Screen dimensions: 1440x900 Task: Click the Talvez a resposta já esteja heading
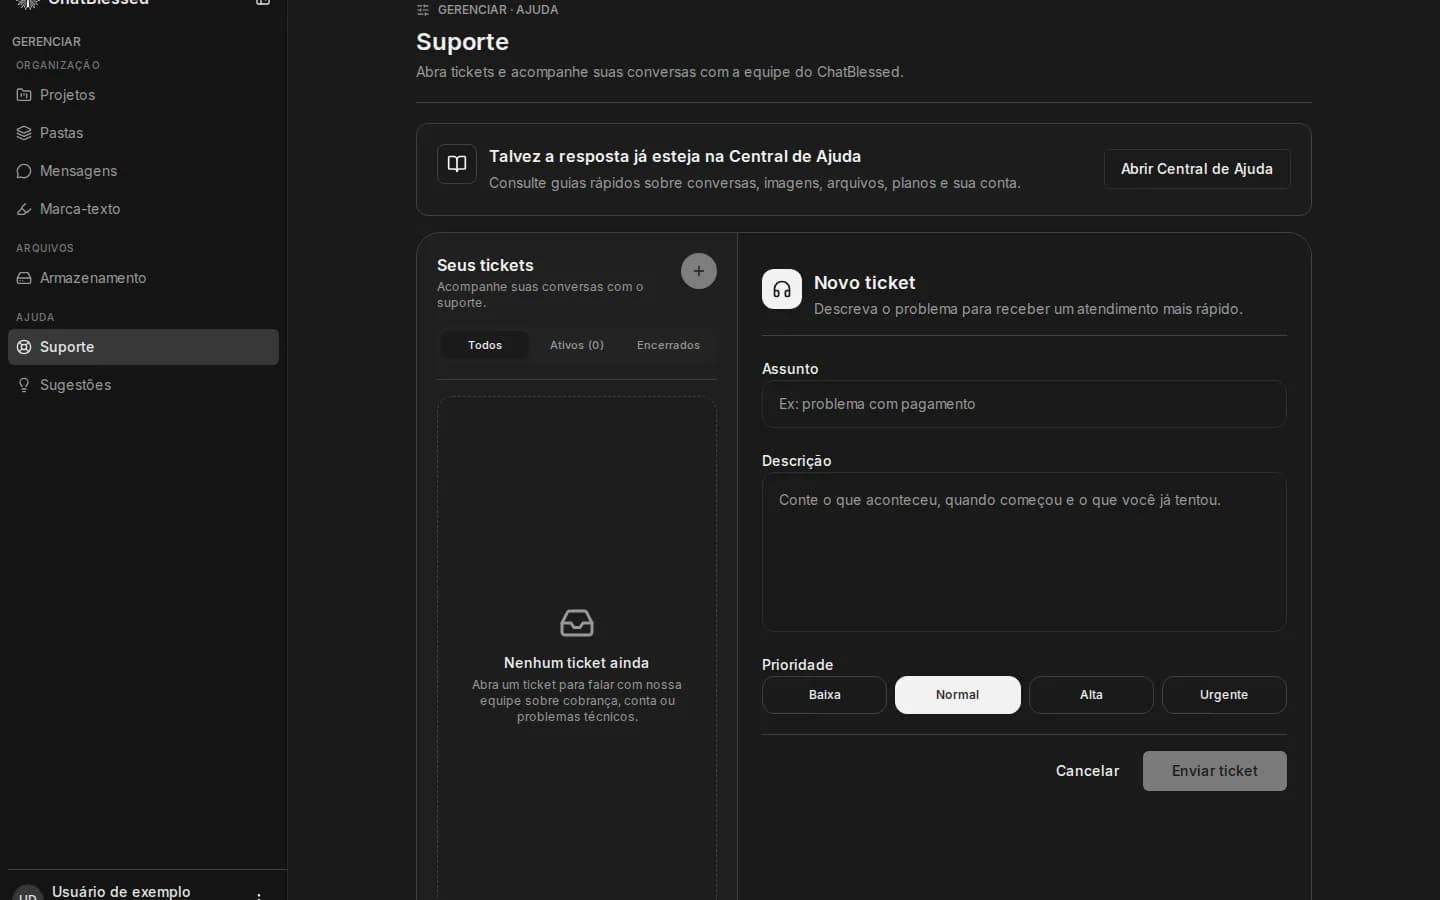click(675, 156)
